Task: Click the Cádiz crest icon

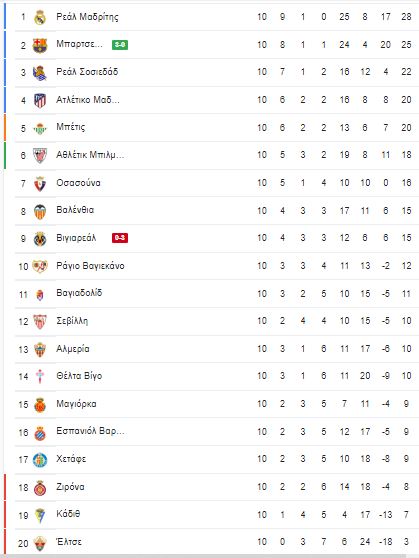Action: point(40,516)
